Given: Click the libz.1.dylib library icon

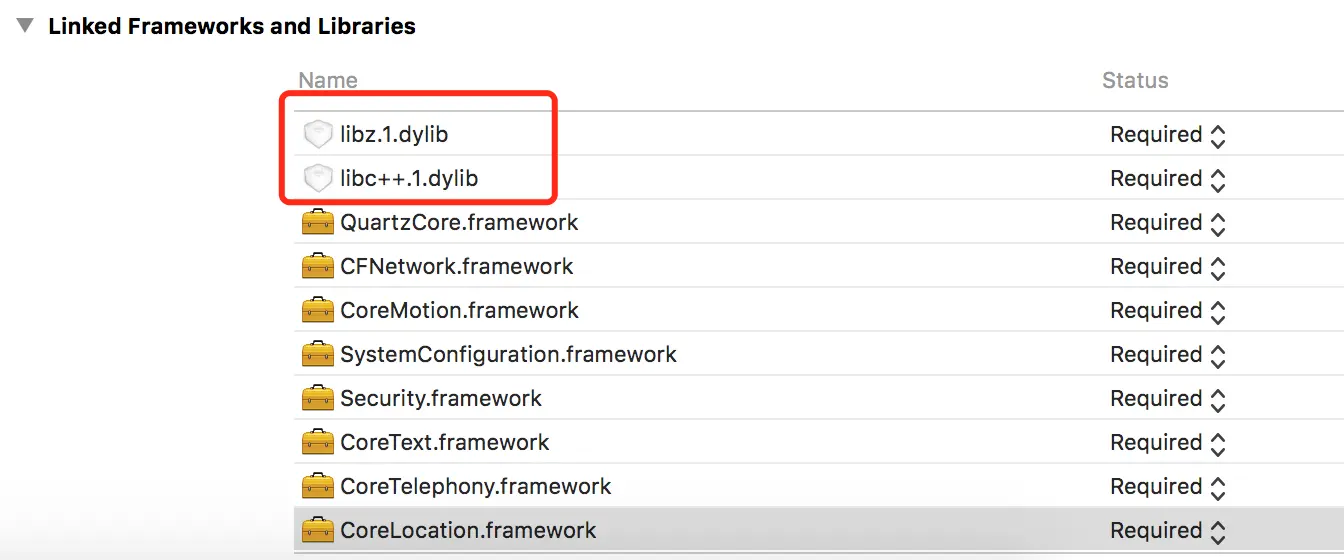Looking at the screenshot, I should coord(317,134).
